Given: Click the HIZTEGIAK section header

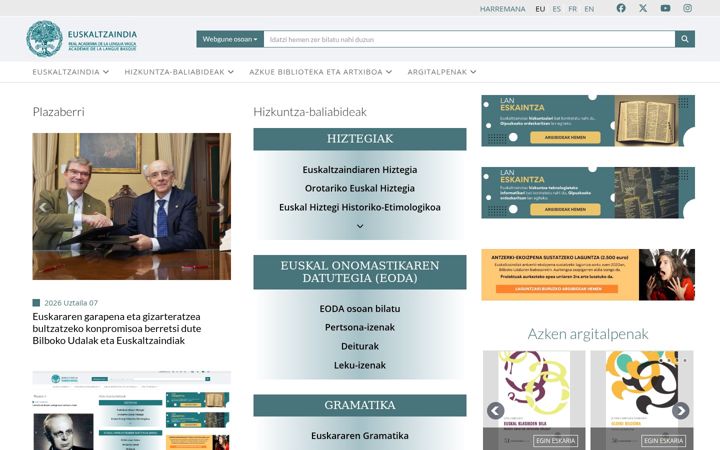Looking at the screenshot, I should [360, 139].
